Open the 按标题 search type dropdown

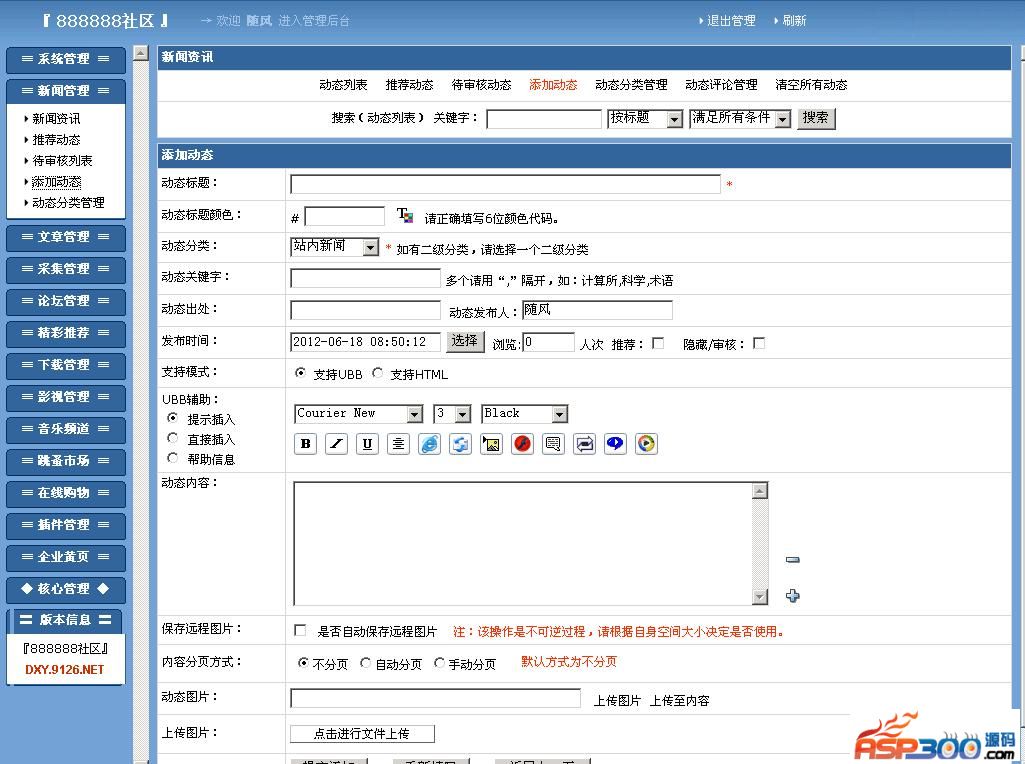tap(645, 118)
